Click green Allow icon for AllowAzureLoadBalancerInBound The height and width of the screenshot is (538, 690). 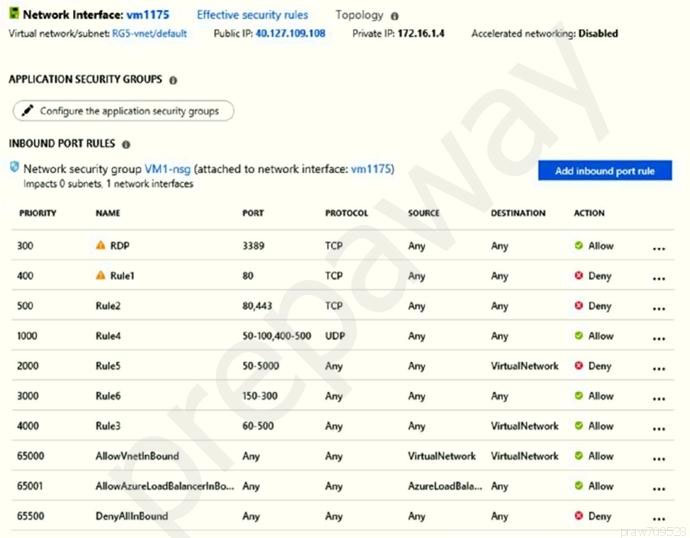(x=579, y=485)
